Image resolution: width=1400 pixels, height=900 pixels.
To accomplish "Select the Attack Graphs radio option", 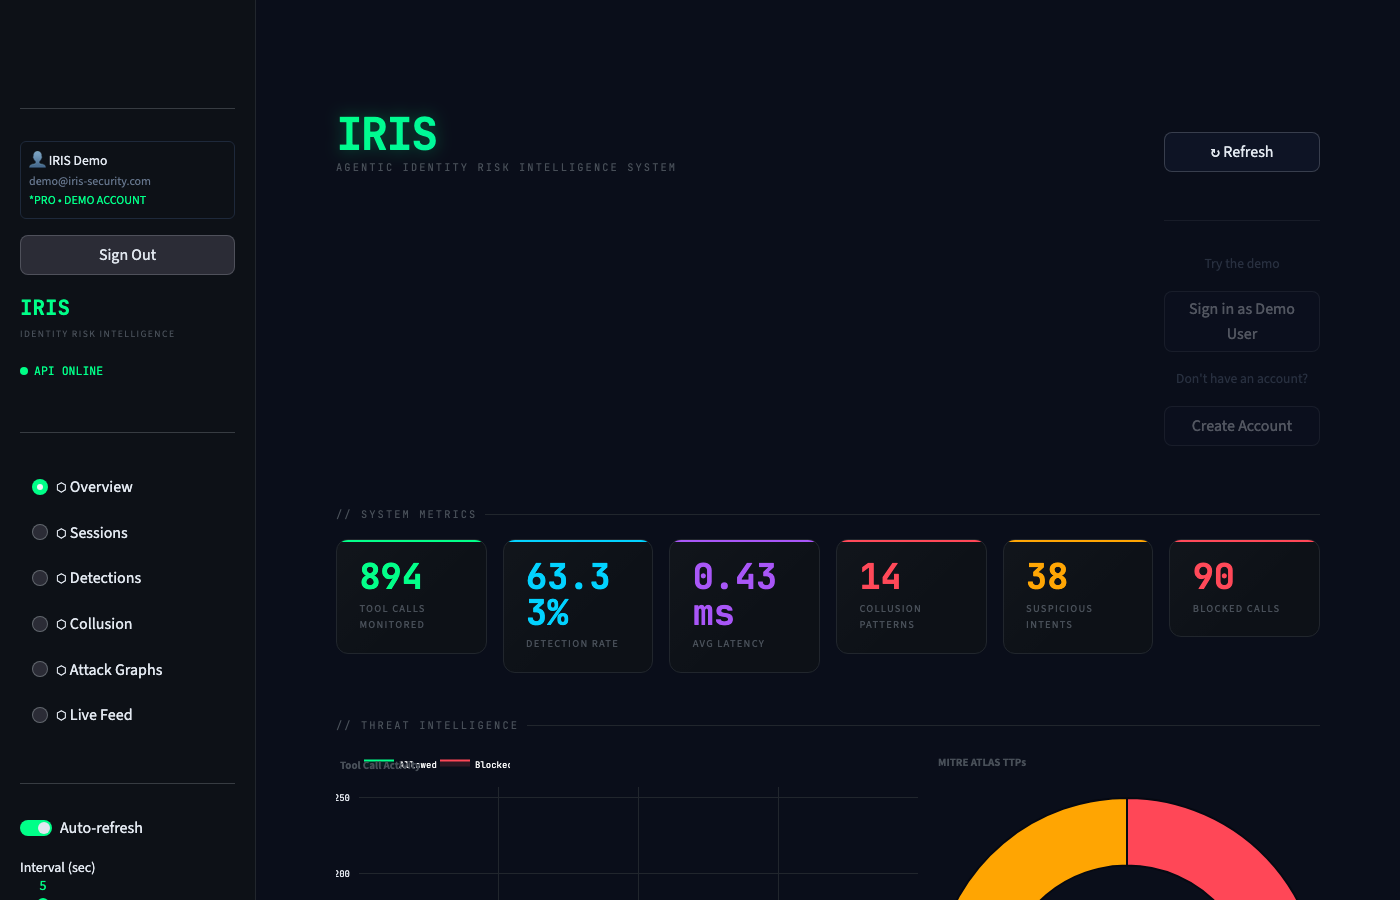I will pos(40,669).
